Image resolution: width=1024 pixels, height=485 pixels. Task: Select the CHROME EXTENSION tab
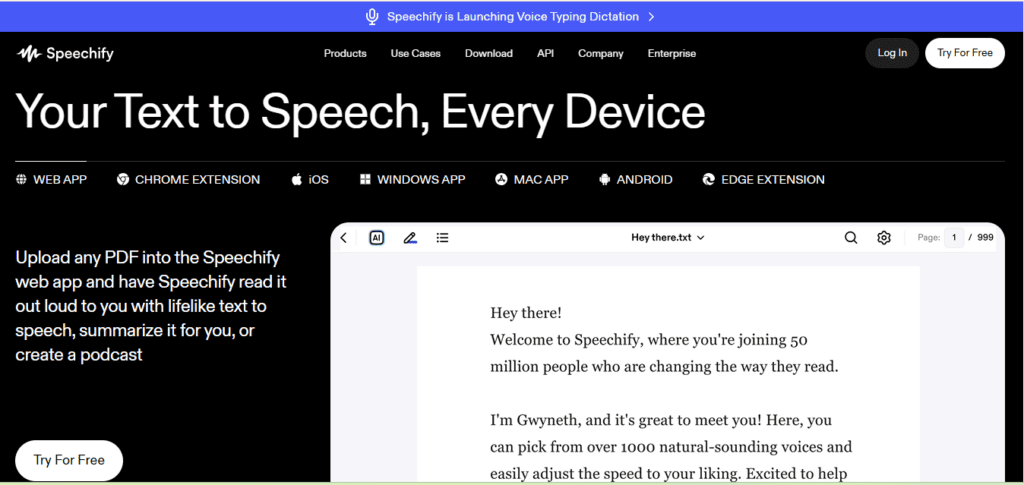pyautogui.click(x=188, y=180)
